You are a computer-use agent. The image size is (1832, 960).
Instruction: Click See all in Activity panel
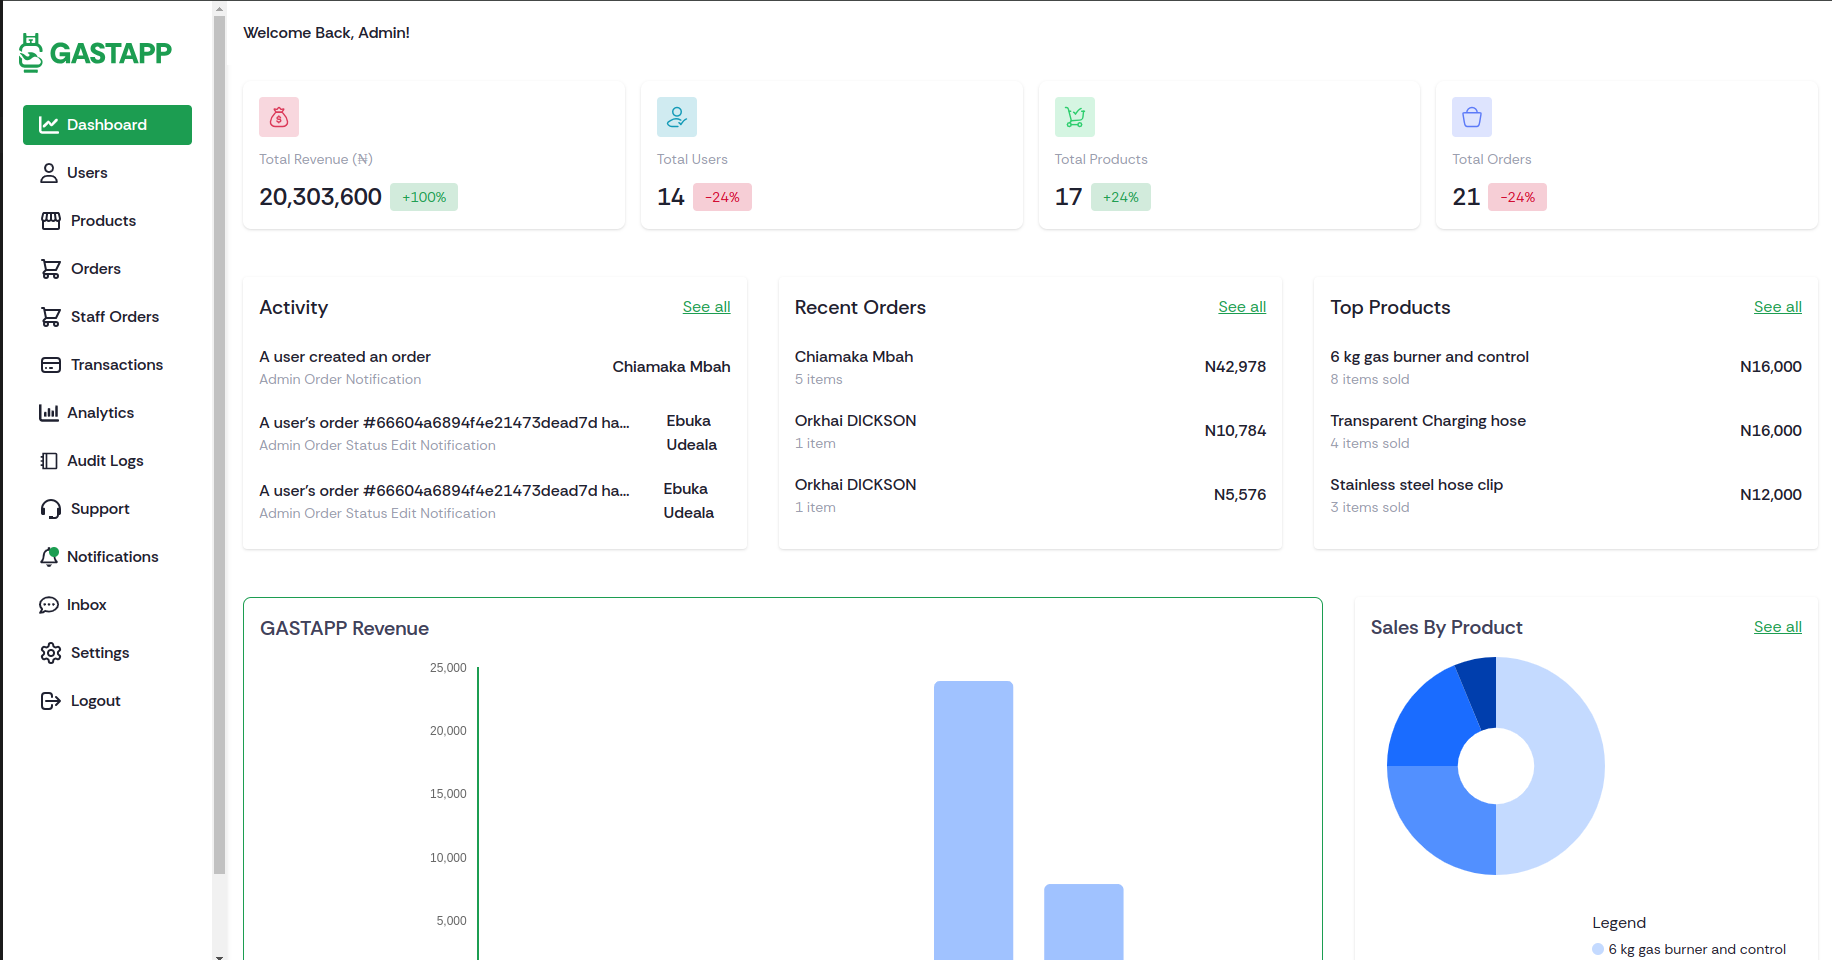706,307
